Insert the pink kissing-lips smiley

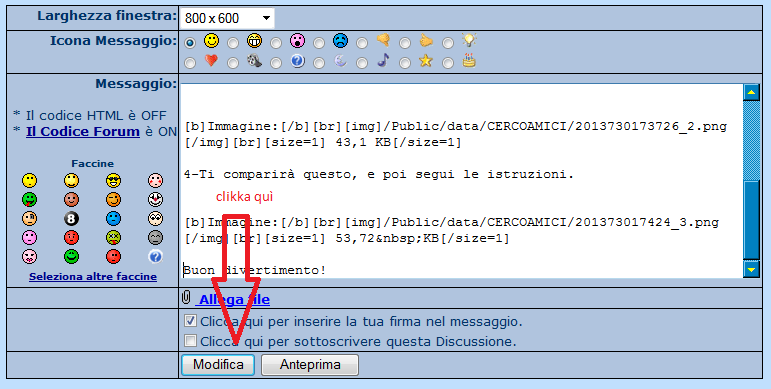30,257
